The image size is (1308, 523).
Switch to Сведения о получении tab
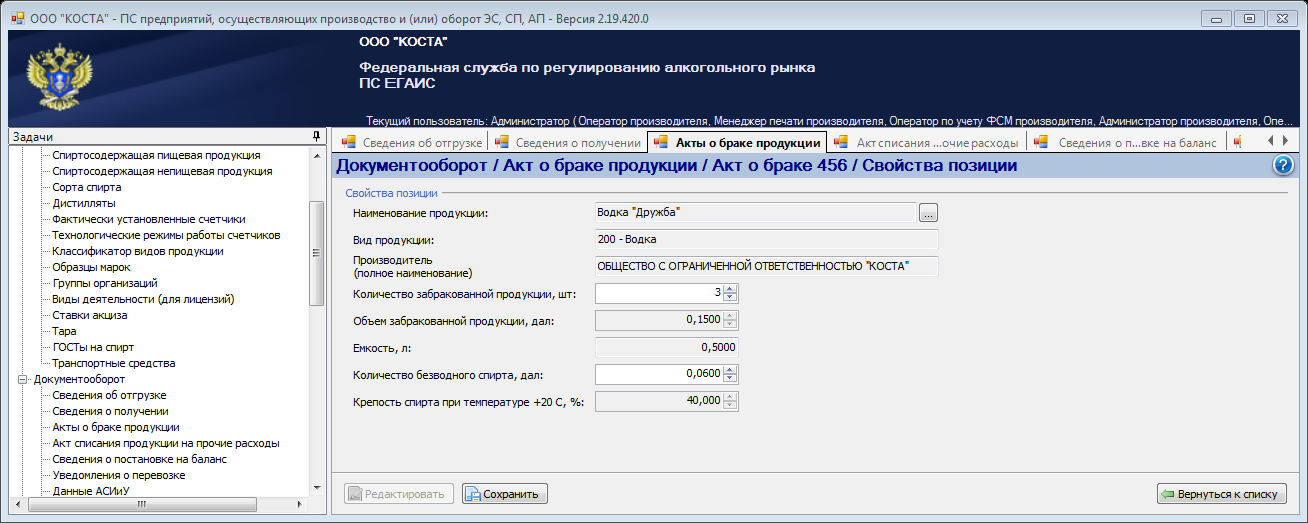tap(567, 143)
